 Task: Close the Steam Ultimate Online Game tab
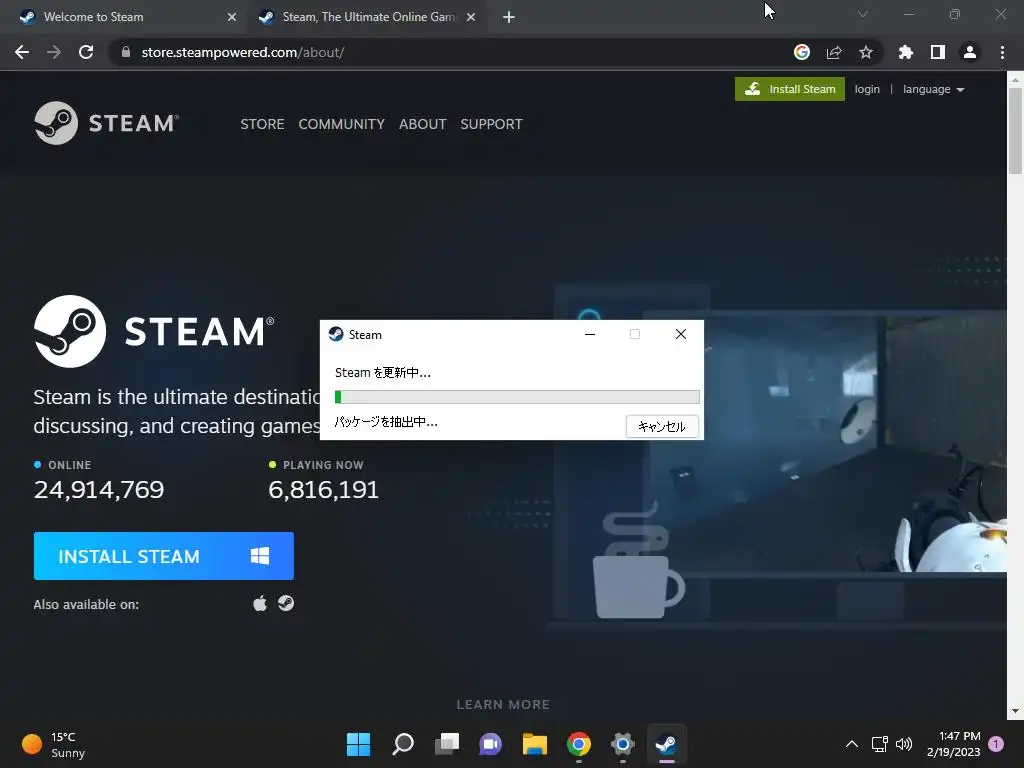tap(471, 17)
